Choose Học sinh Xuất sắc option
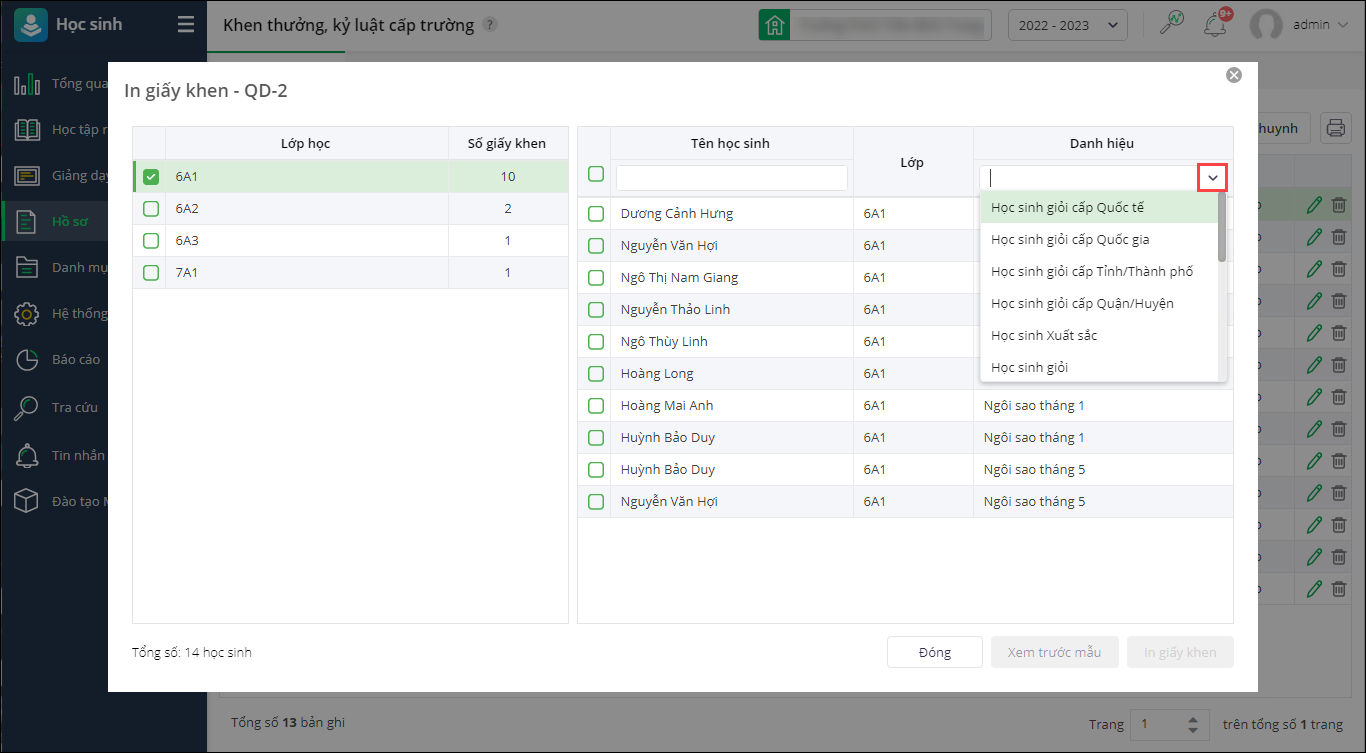The height and width of the screenshot is (753, 1366). pos(1044,335)
